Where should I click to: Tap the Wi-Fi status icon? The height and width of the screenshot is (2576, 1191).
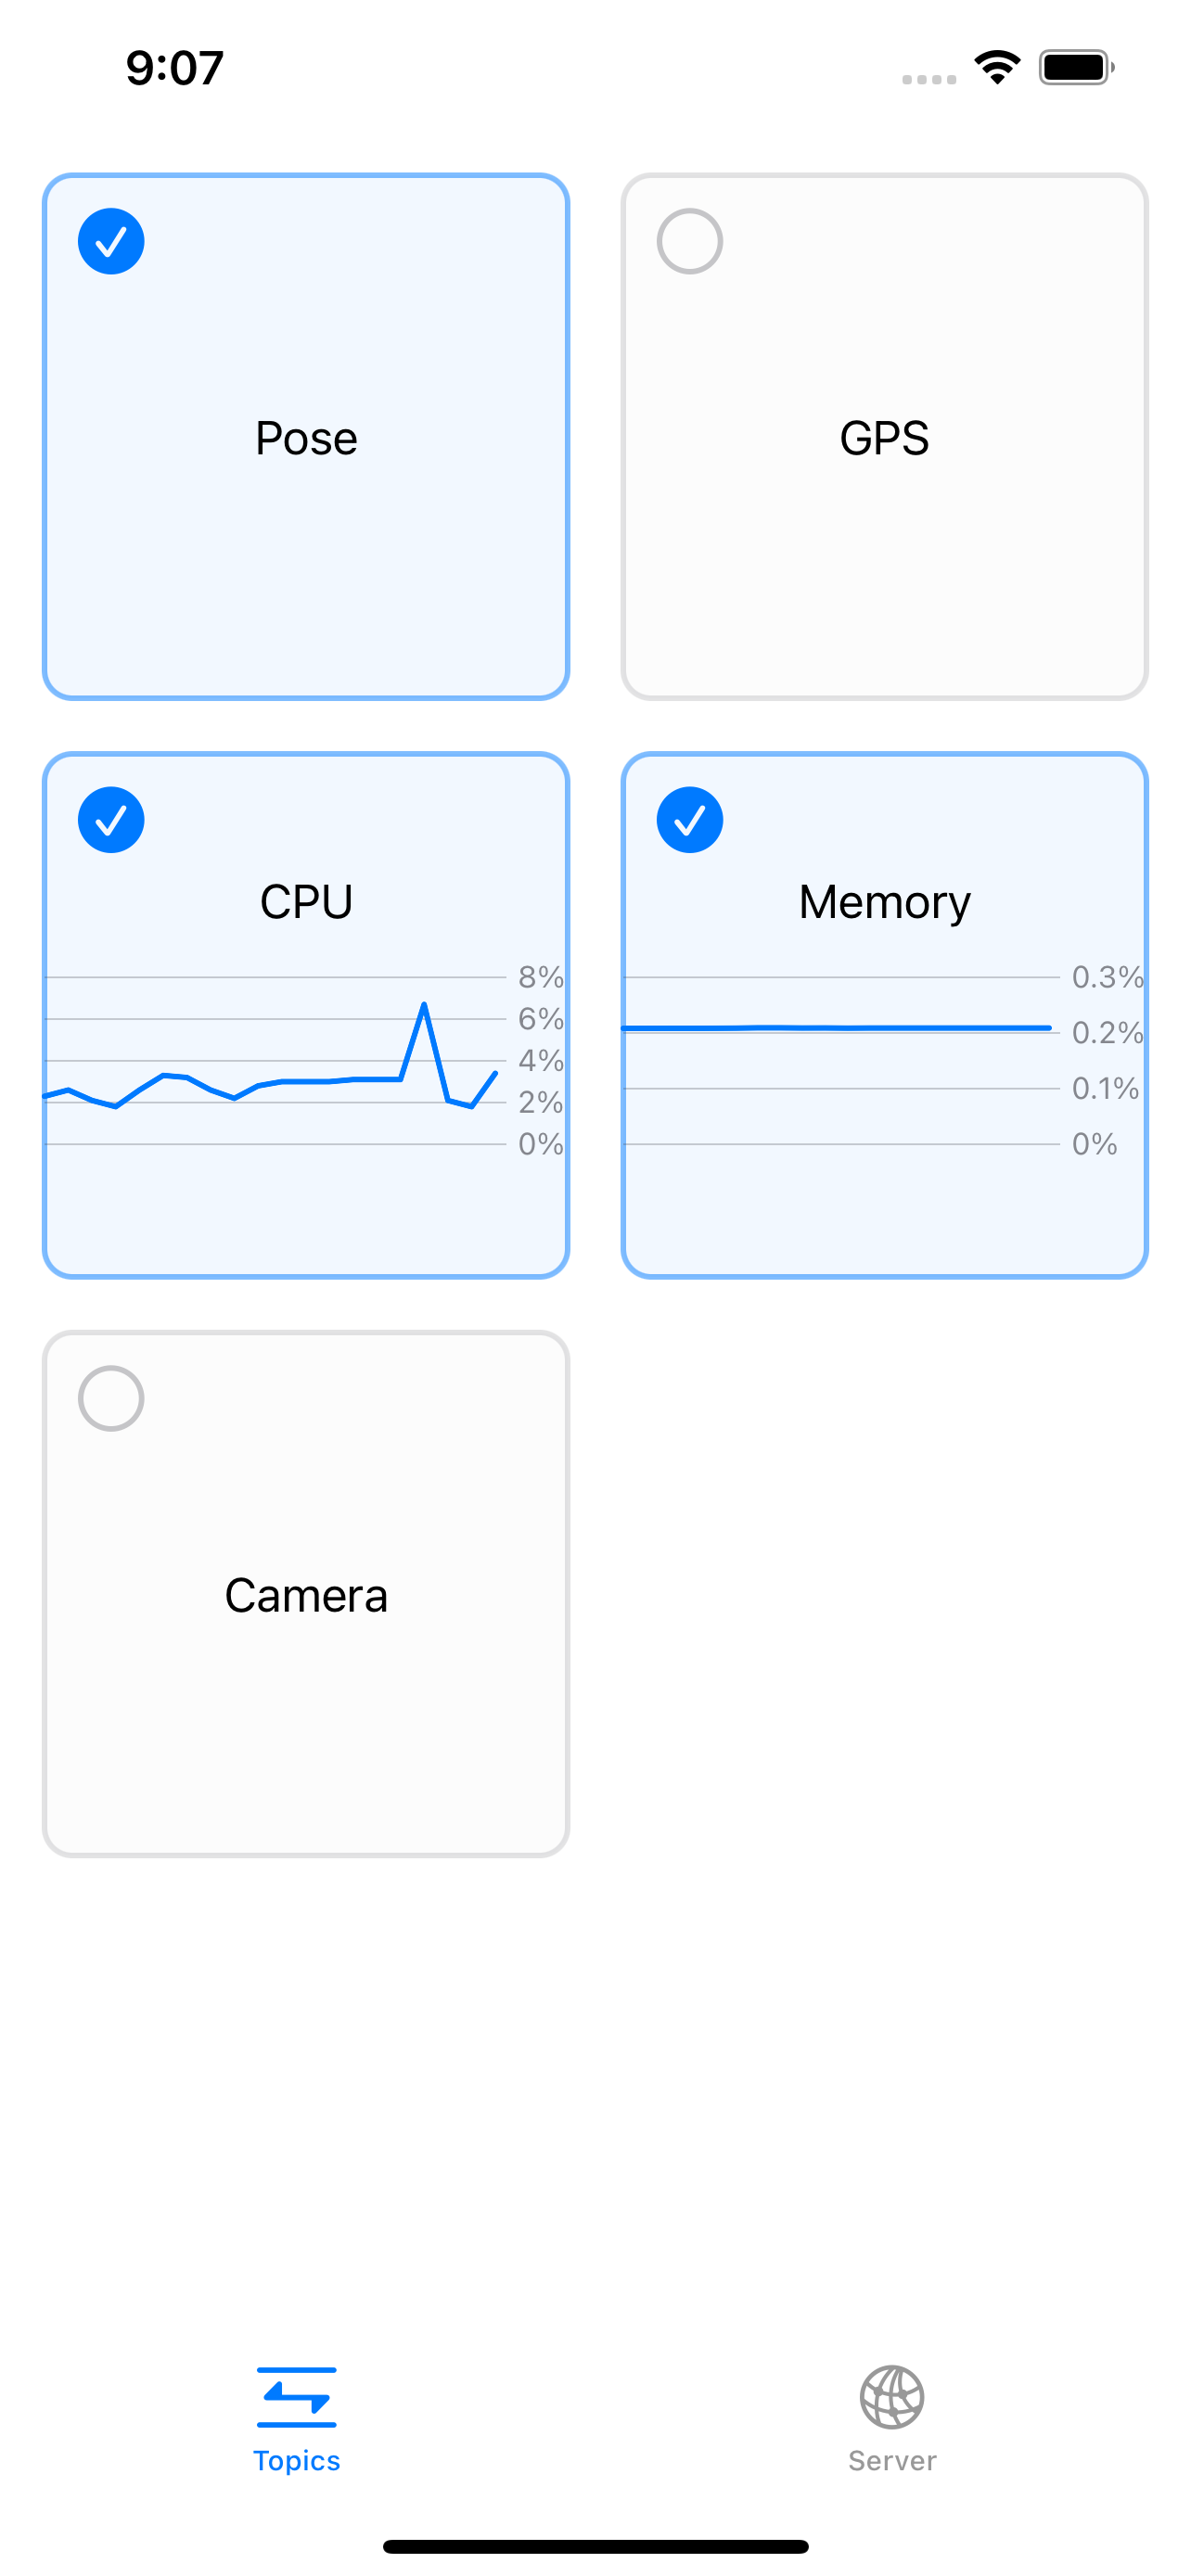[997, 68]
